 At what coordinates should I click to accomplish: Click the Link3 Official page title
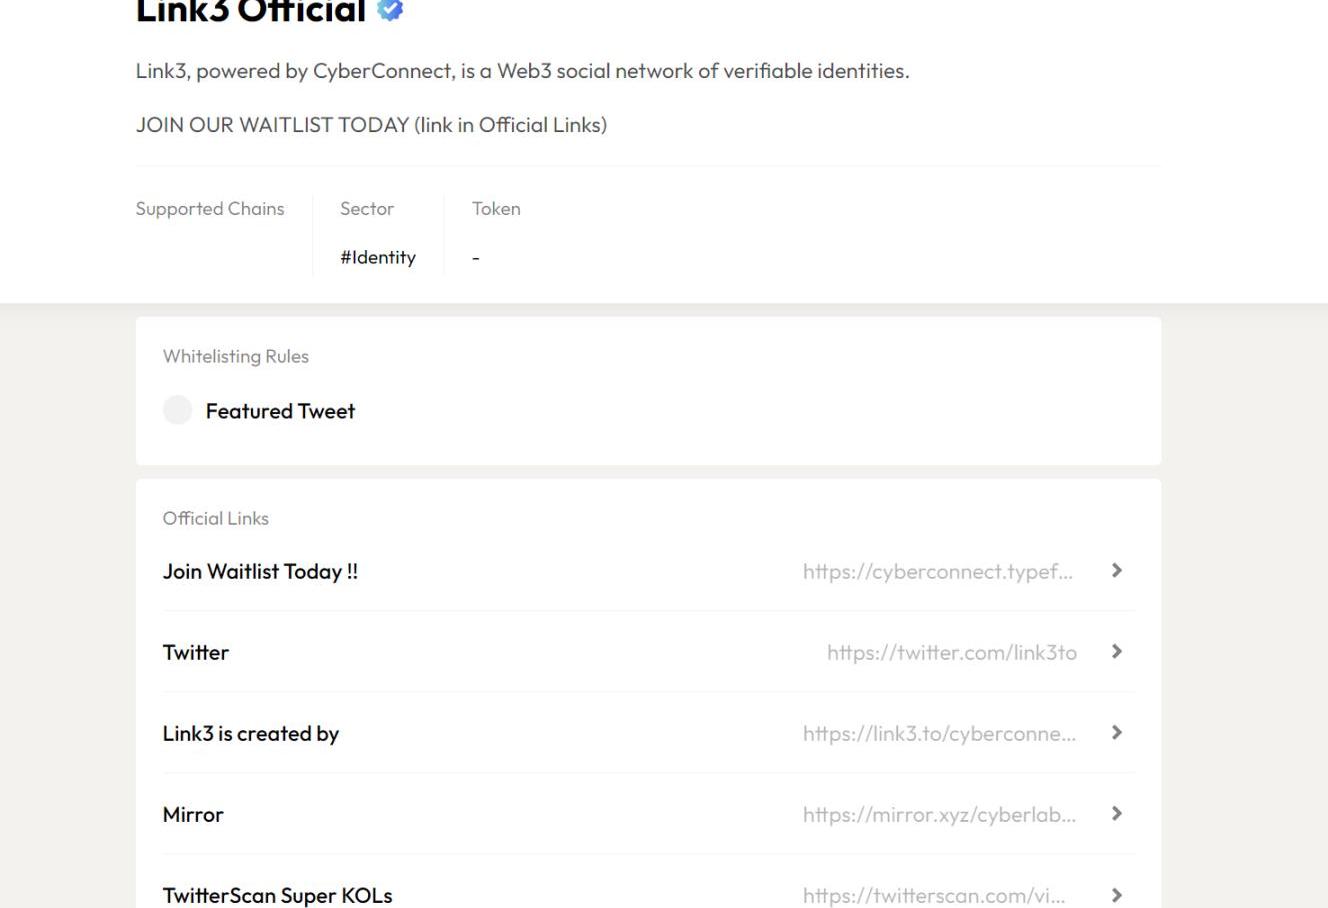click(x=251, y=12)
